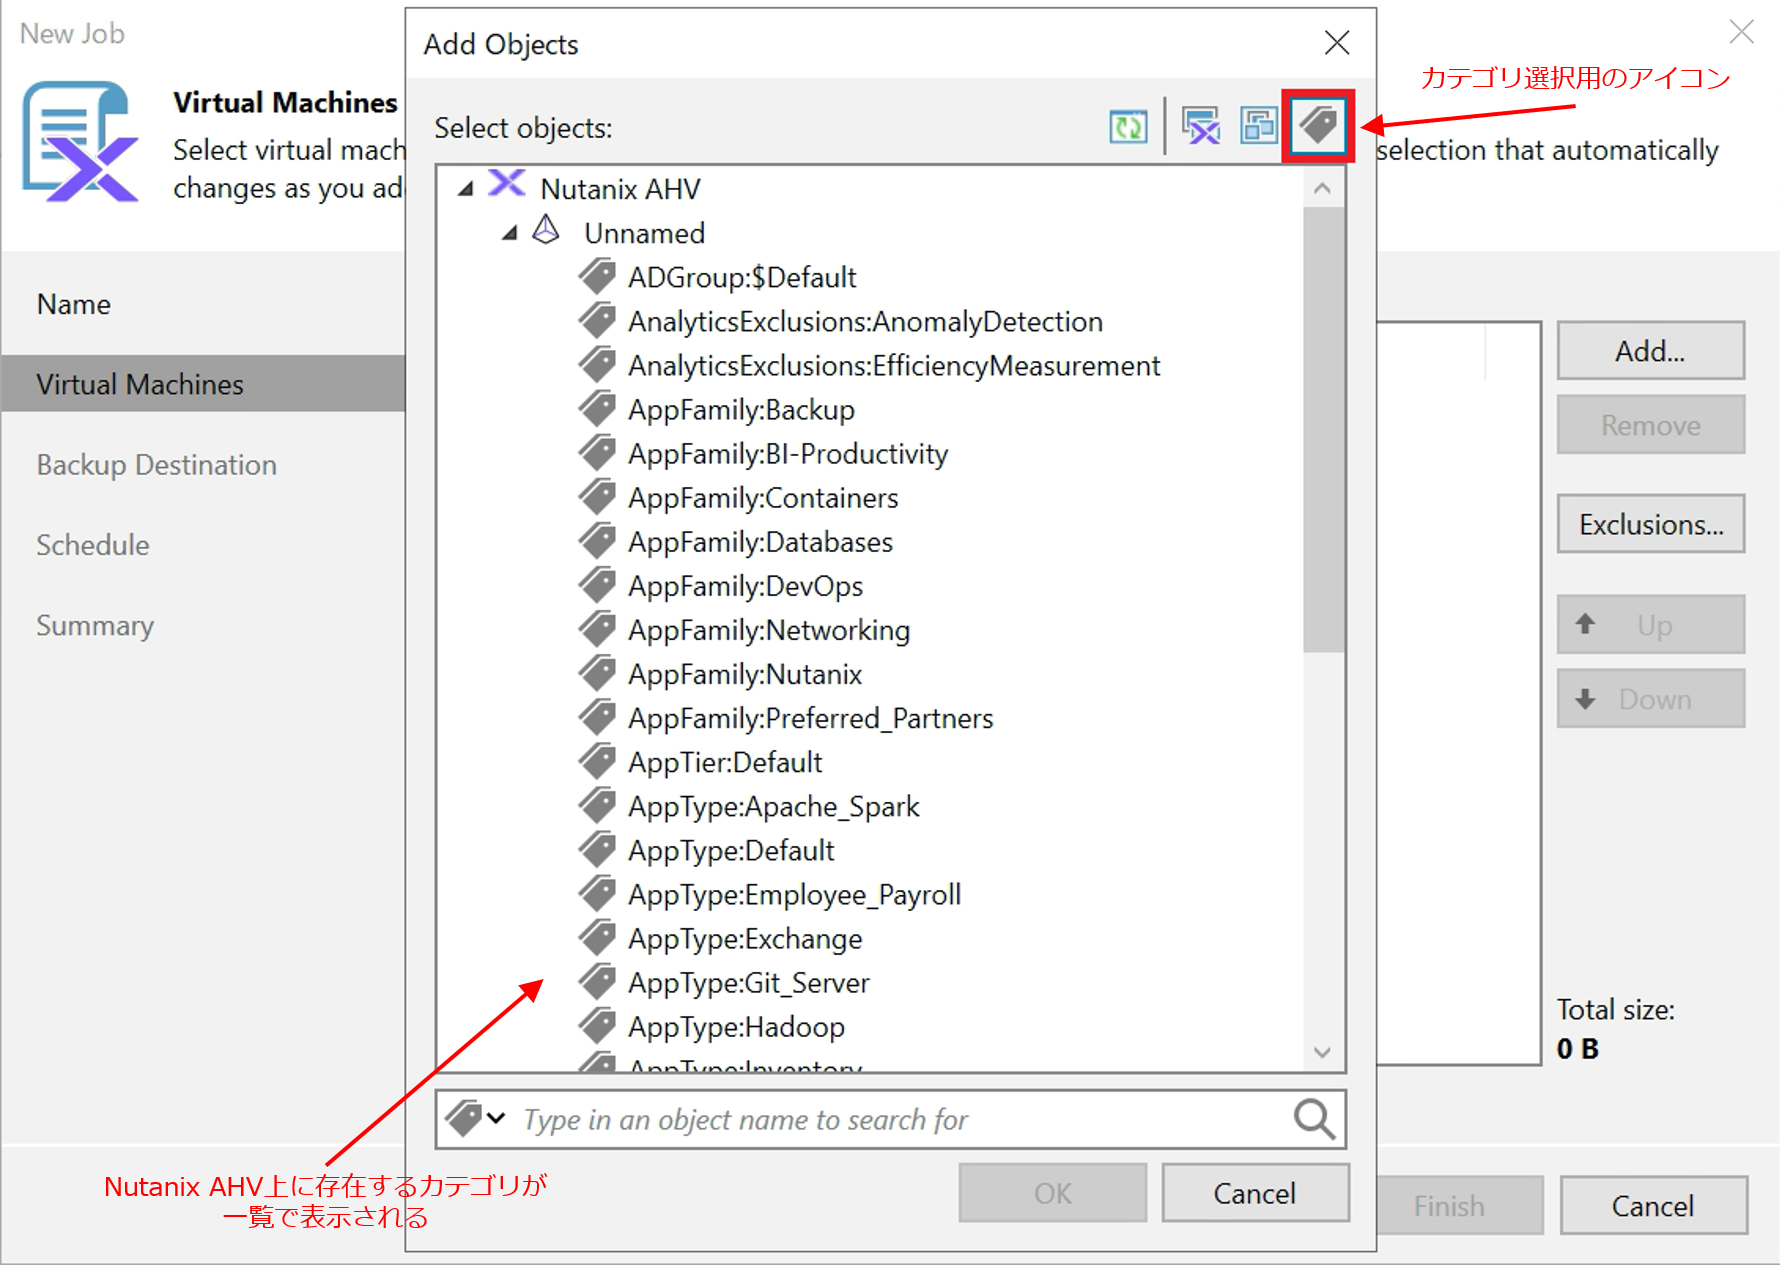Click the tag icon beside AppFamily:Networking
Screen dimensions: 1780x1265
tap(597, 628)
